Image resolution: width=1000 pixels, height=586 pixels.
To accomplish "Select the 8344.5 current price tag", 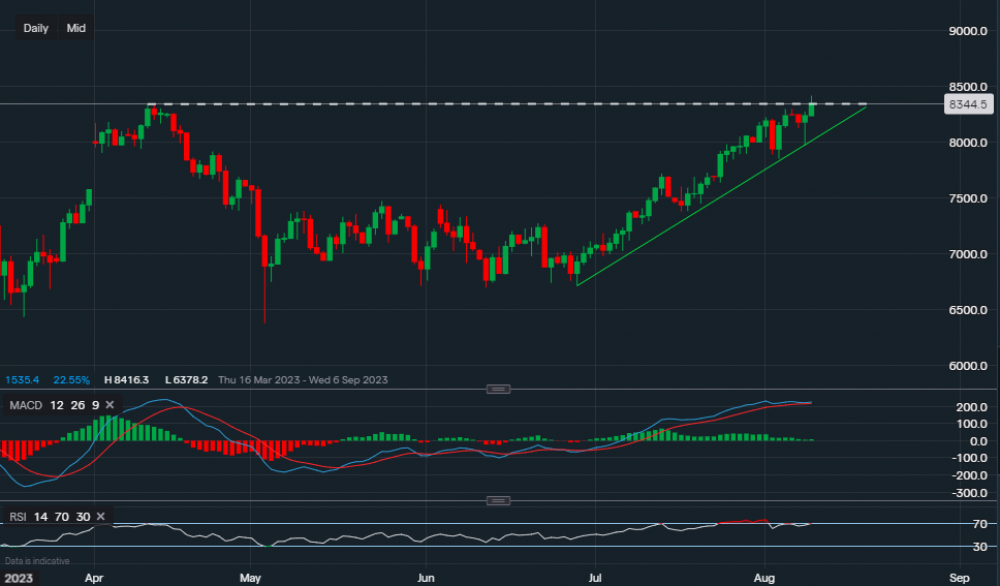I will [969, 104].
